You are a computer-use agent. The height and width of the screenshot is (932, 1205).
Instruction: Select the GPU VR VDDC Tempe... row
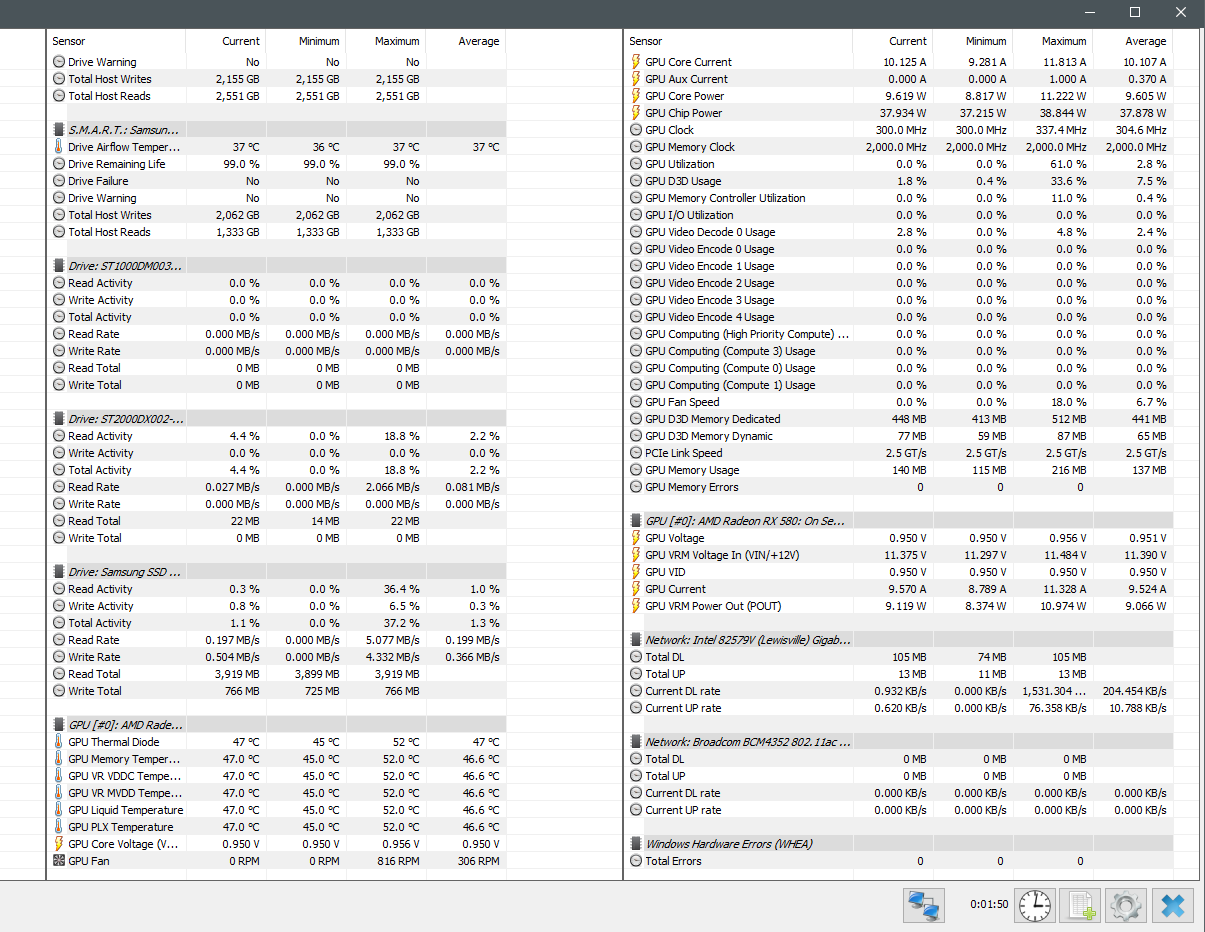pyautogui.click(x=277, y=776)
